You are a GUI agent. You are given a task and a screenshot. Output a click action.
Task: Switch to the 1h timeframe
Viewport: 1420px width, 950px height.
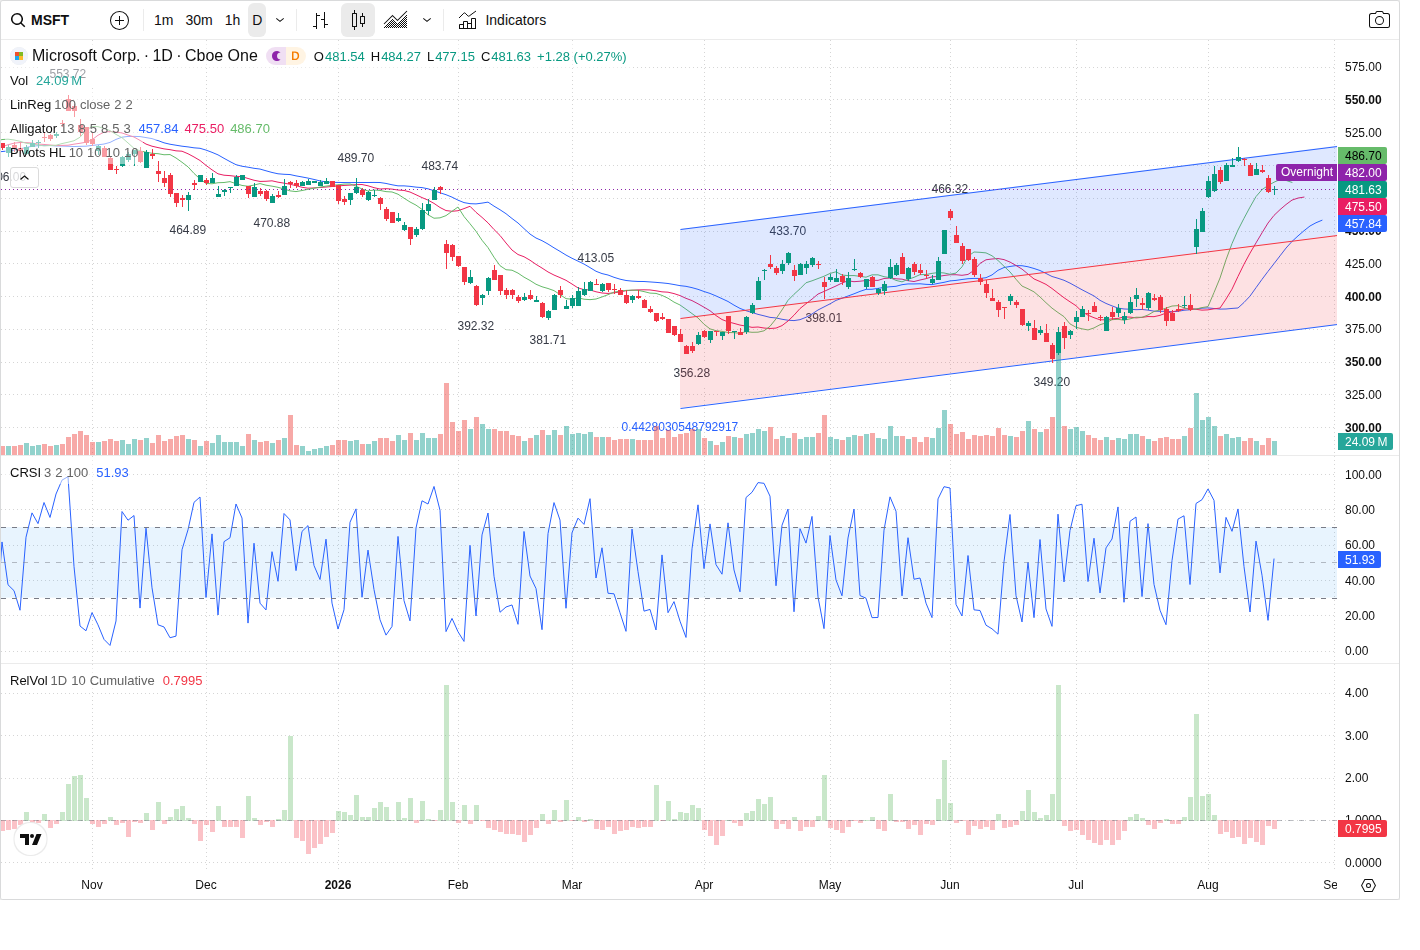pos(233,20)
